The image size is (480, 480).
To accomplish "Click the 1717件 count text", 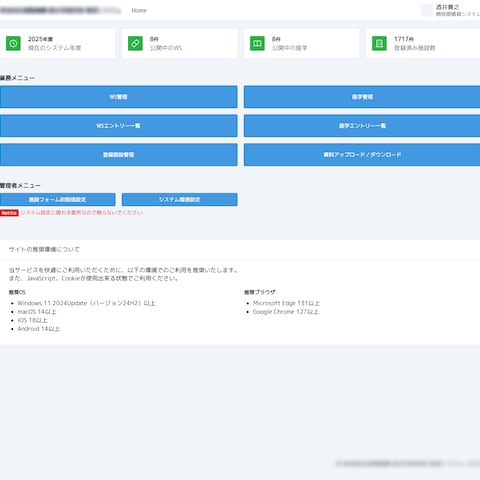I will pyautogui.click(x=404, y=39).
